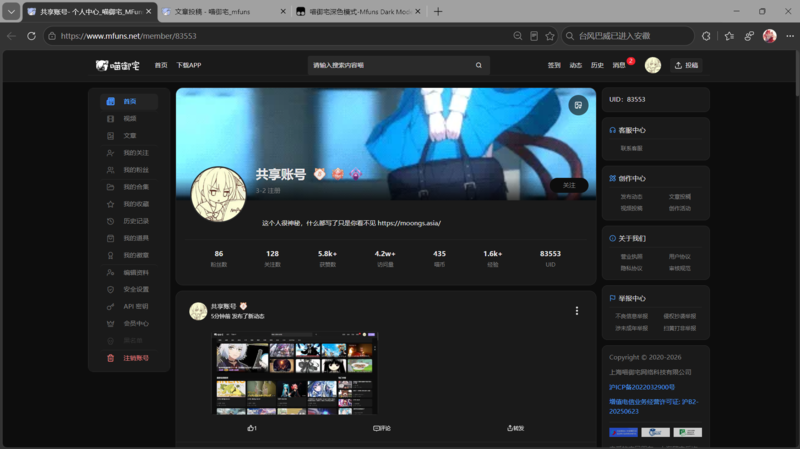Image resolution: width=800 pixels, height=449 pixels.
Task: Like the post with the thumbs-up icon
Action: click(252, 428)
